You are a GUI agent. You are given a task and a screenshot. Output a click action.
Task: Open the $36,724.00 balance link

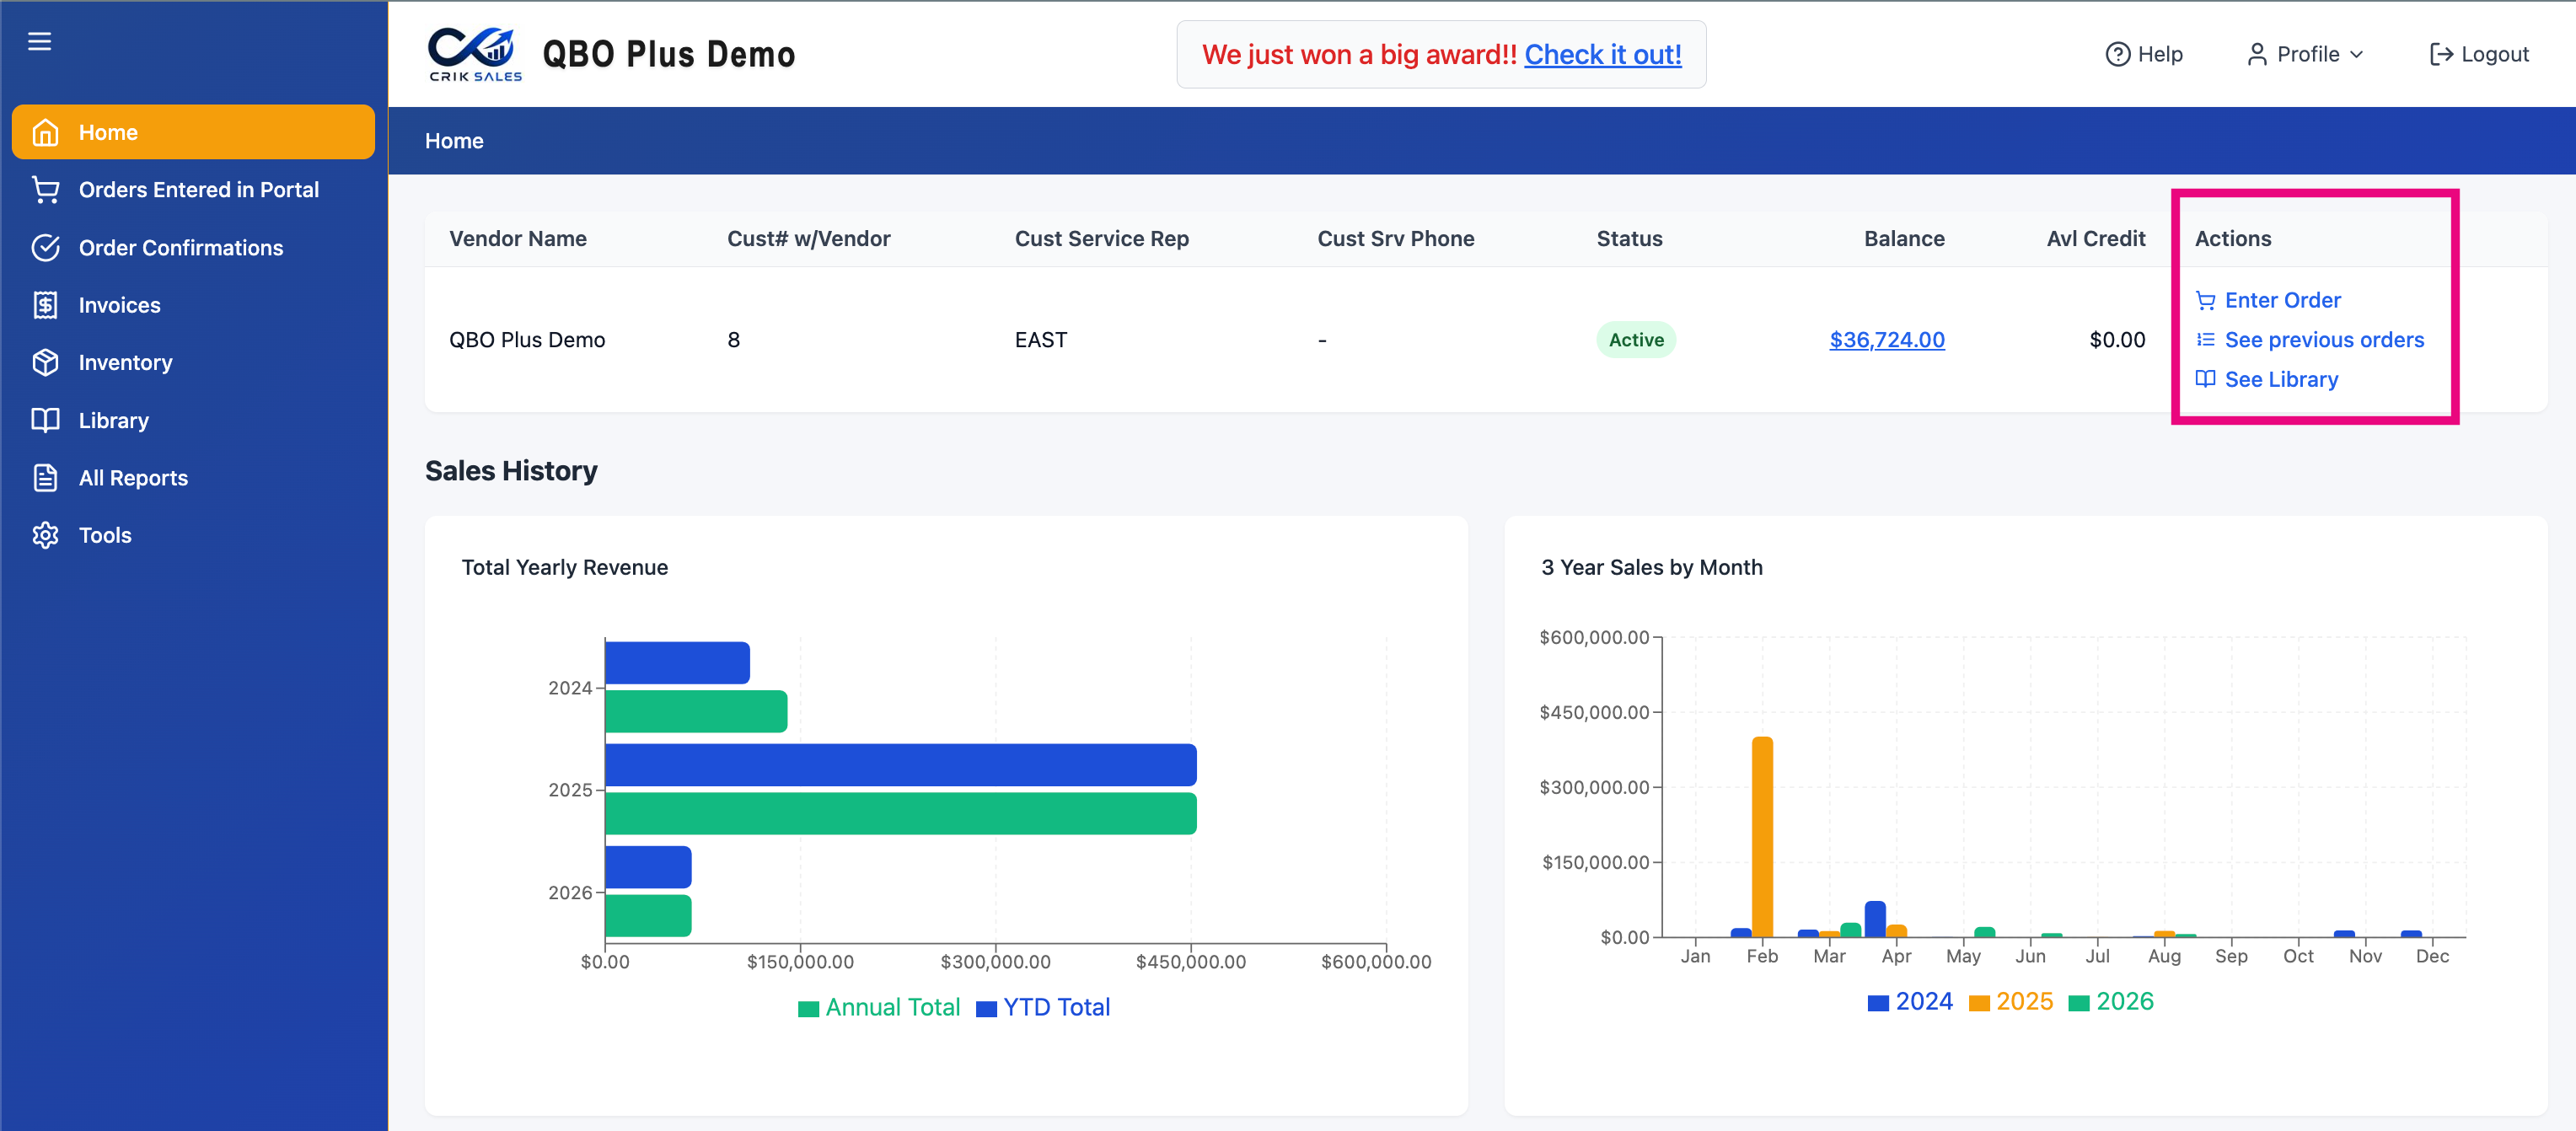pyautogui.click(x=1886, y=340)
